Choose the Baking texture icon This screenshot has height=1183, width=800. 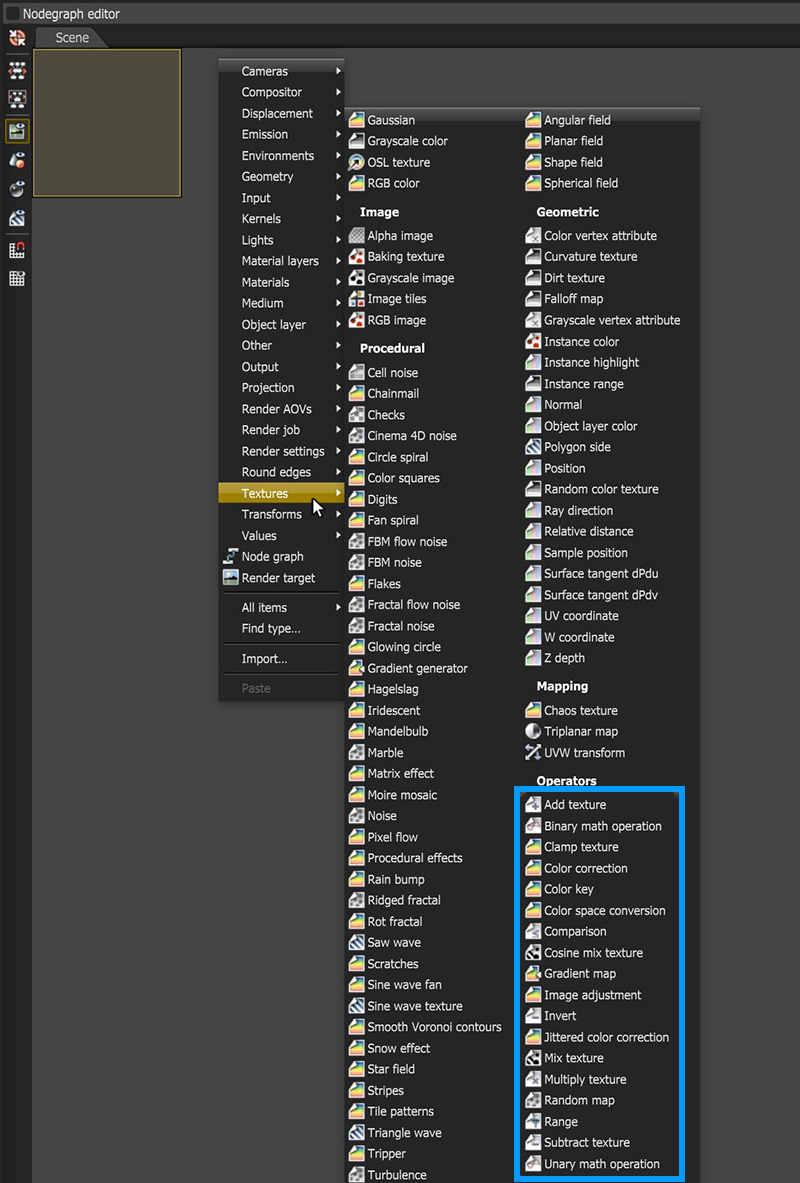click(x=356, y=257)
